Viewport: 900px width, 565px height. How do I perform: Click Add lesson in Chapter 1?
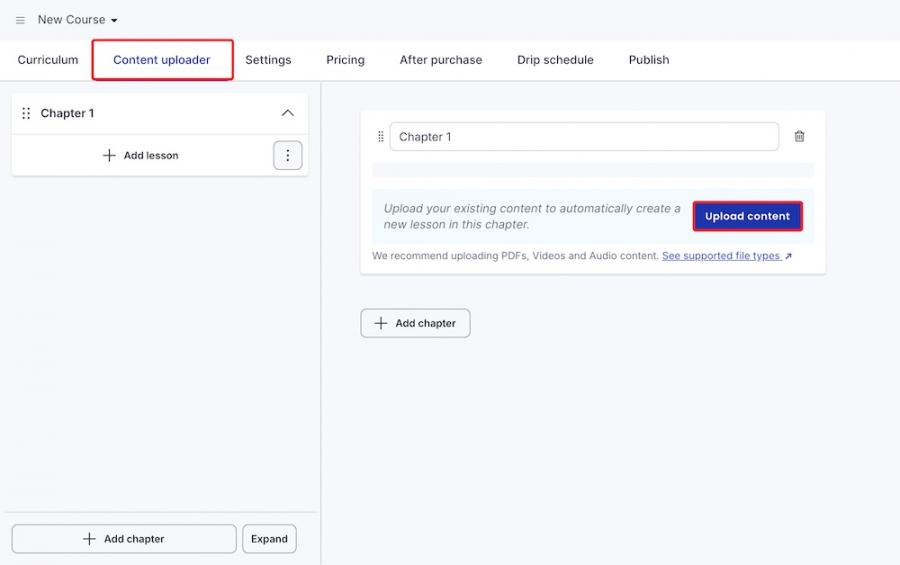point(141,155)
